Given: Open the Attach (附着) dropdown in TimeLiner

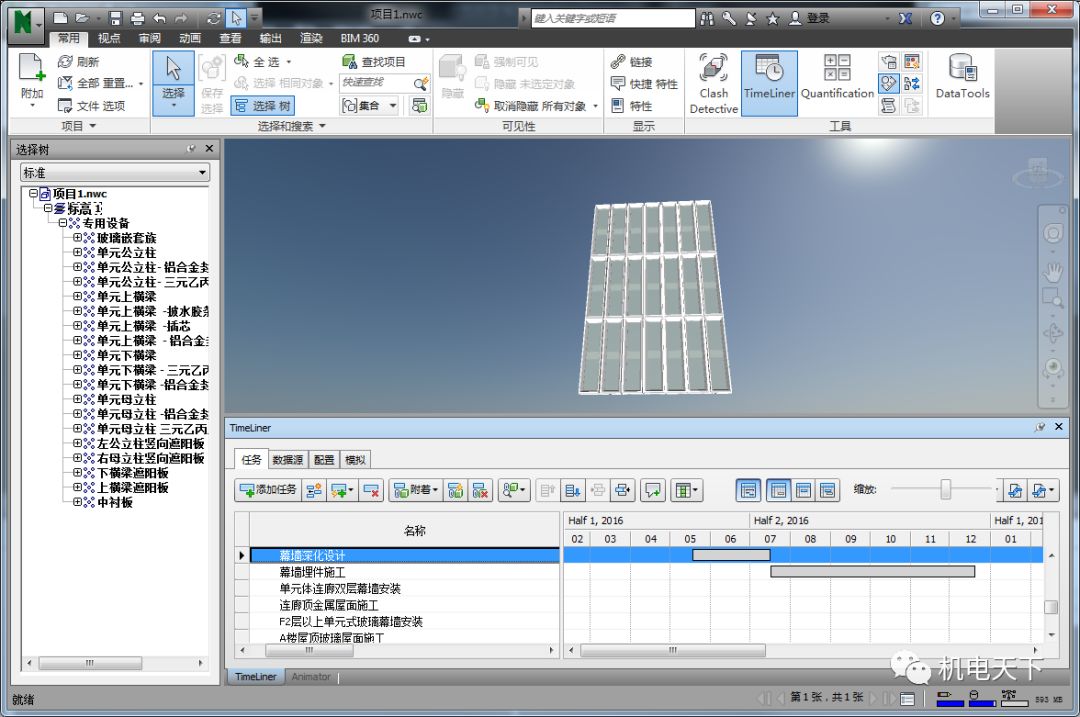Looking at the screenshot, I should pos(415,490).
